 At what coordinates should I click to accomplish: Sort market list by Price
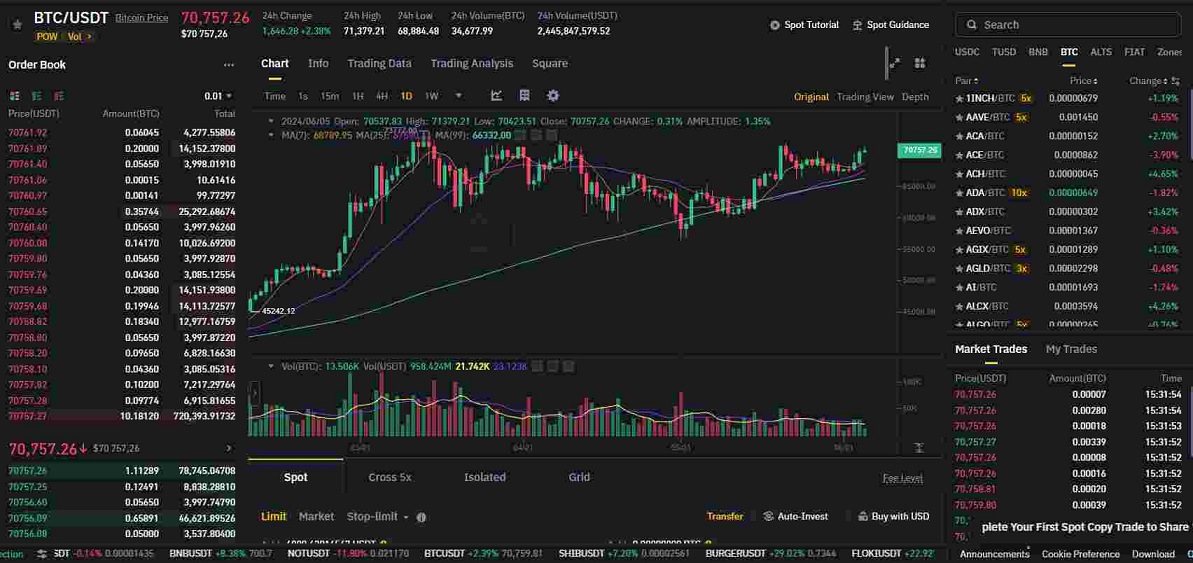(x=1084, y=81)
